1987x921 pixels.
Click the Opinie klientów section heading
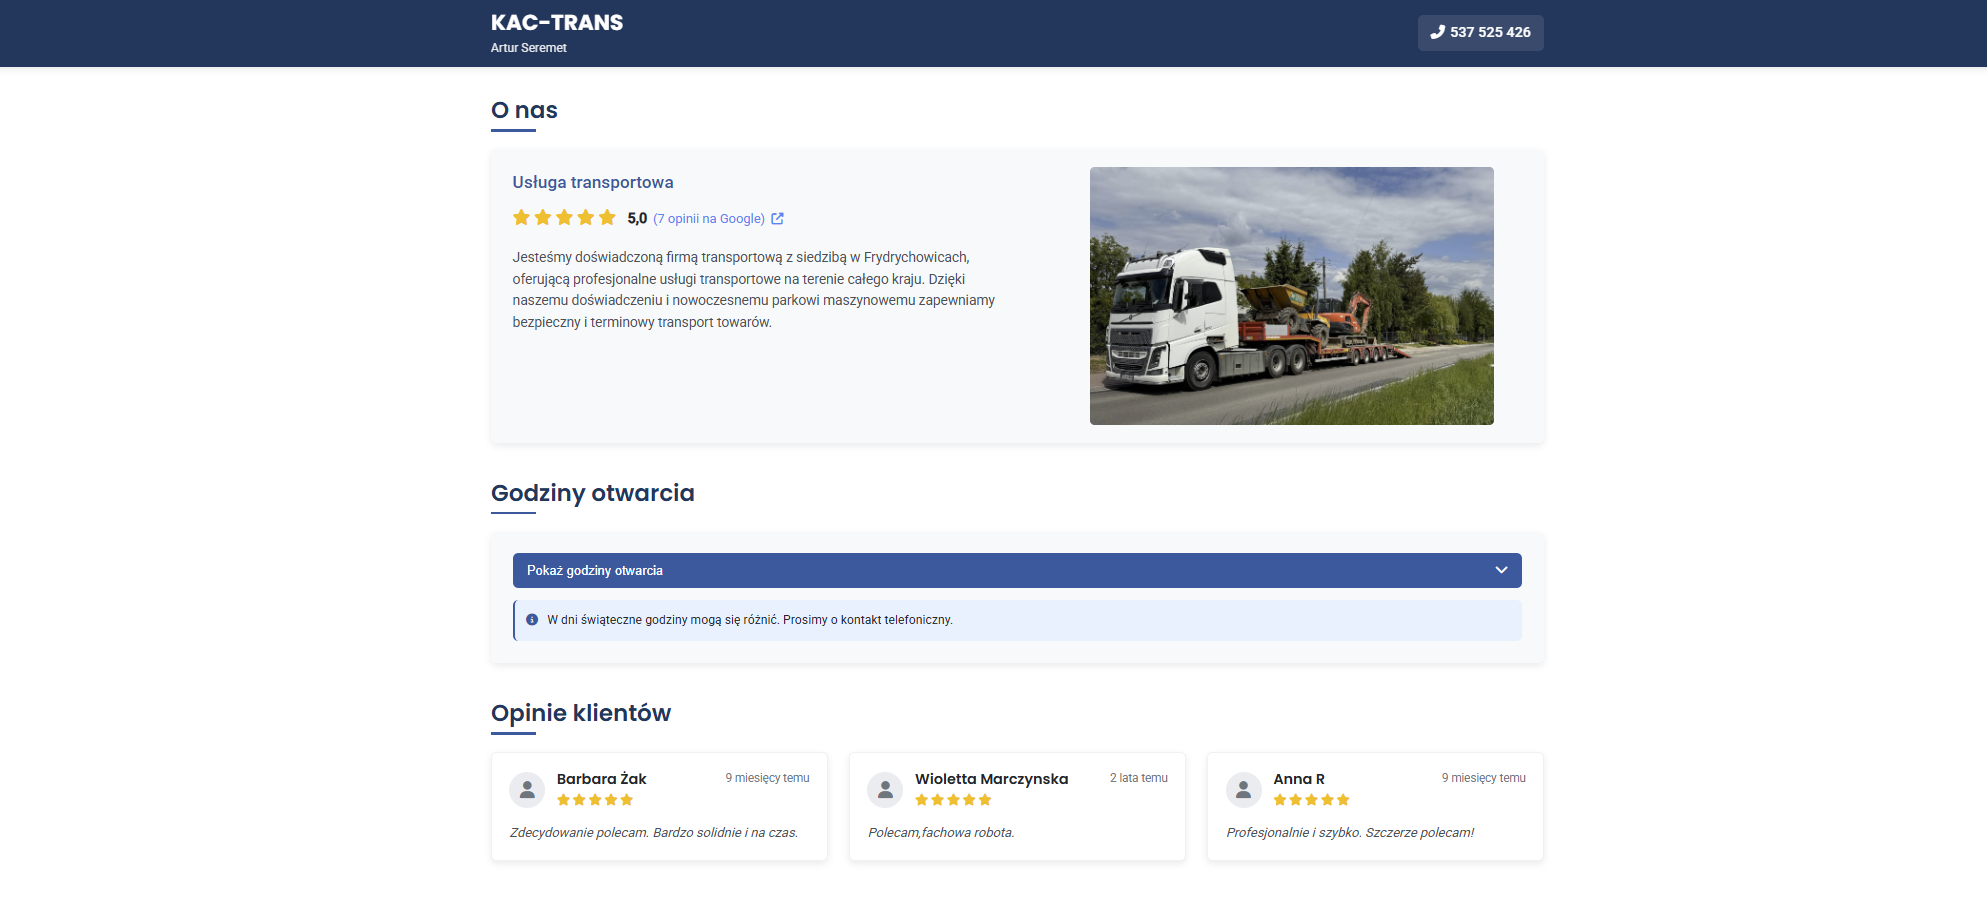(x=580, y=713)
